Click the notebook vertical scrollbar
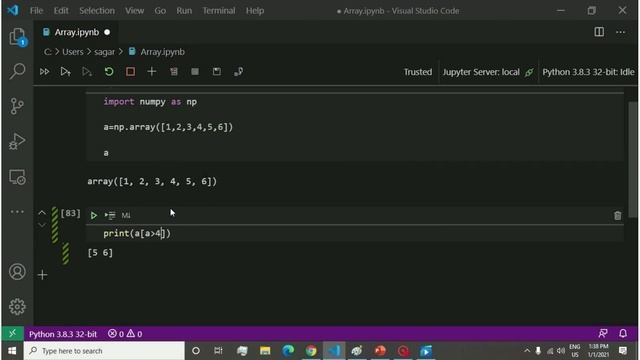 pyautogui.click(x=633, y=159)
